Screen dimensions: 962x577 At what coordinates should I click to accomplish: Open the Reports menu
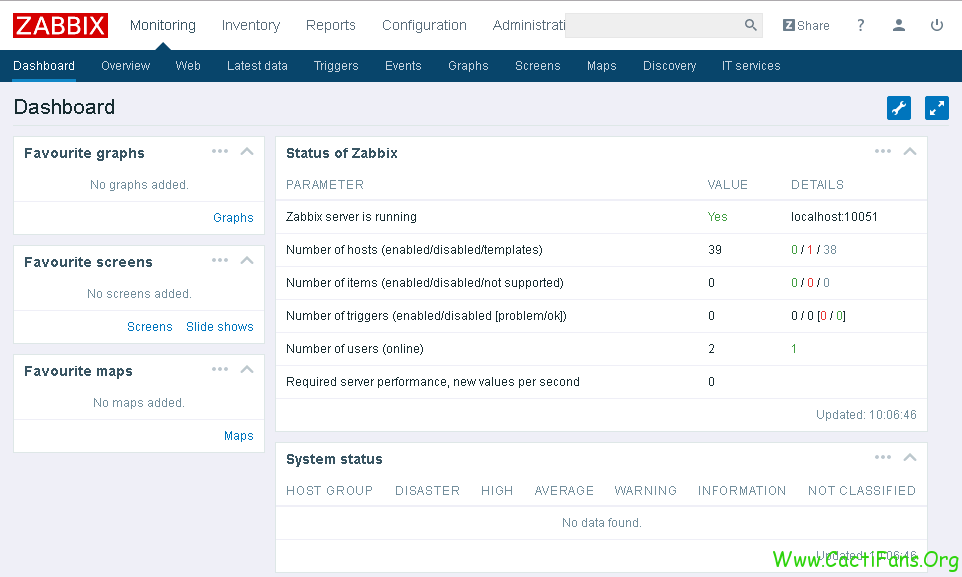pos(331,25)
